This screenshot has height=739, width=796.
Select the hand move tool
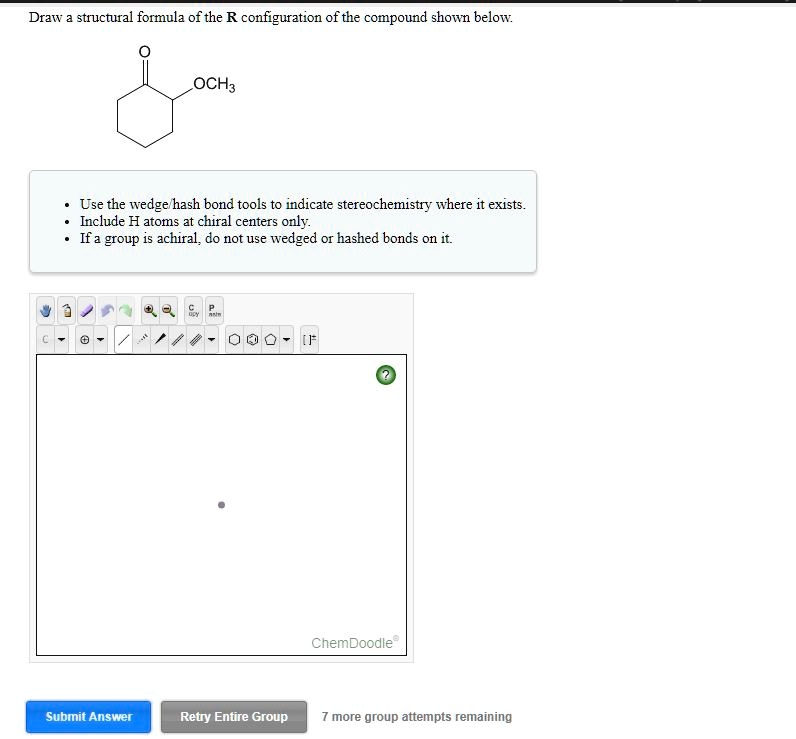46,310
